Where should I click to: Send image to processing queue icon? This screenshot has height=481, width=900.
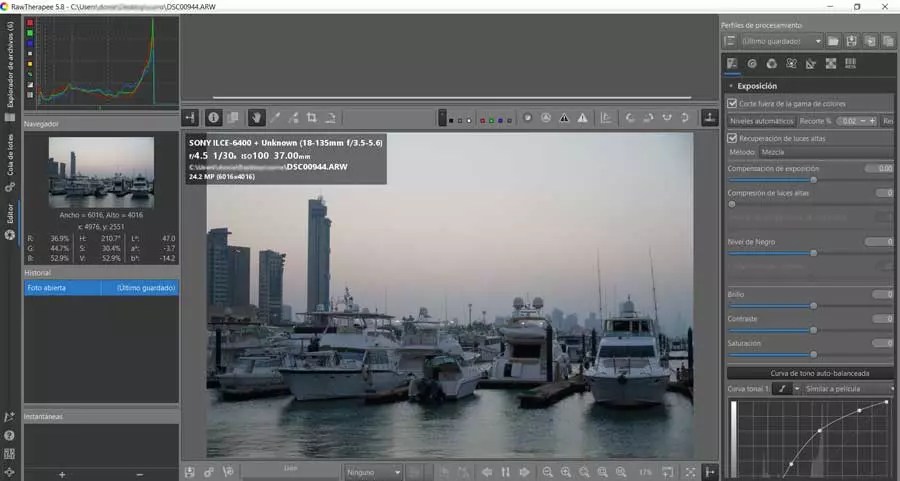(208, 472)
